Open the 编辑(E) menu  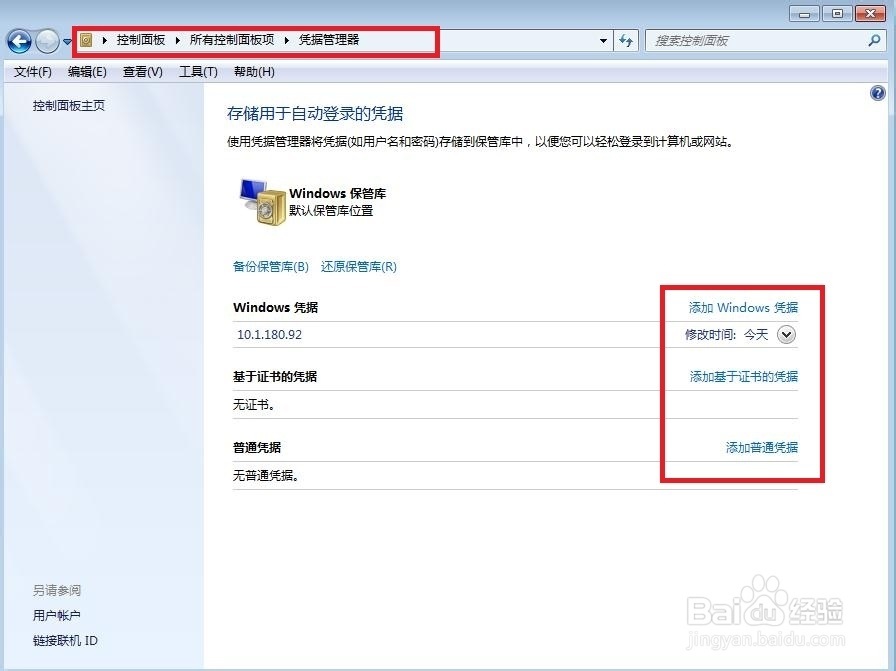[x=87, y=71]
